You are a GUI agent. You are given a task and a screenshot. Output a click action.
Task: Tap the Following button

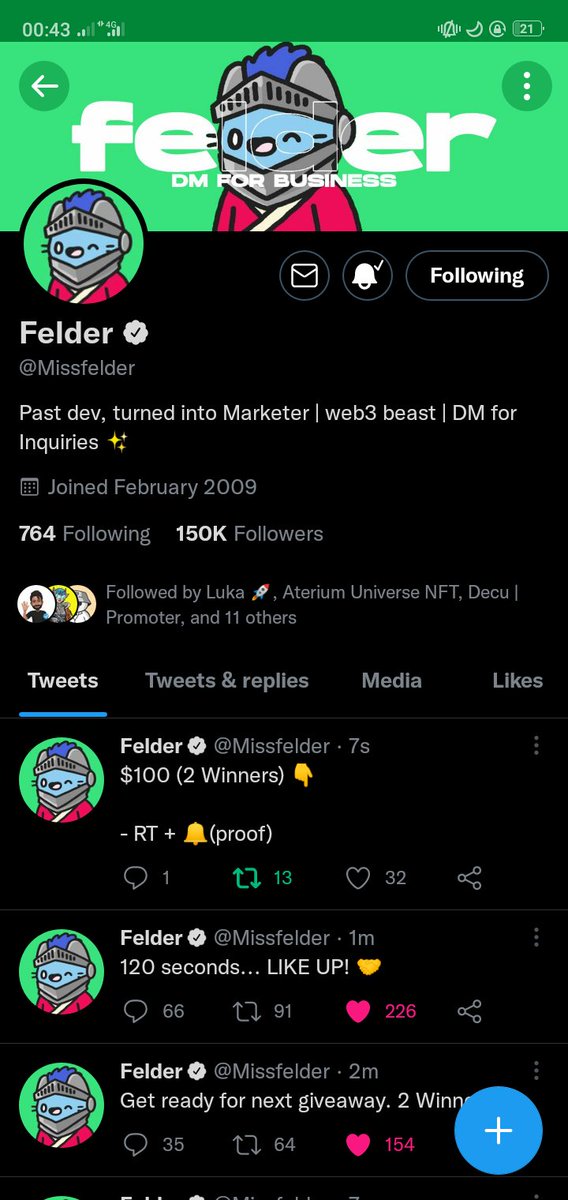point(477,275)
